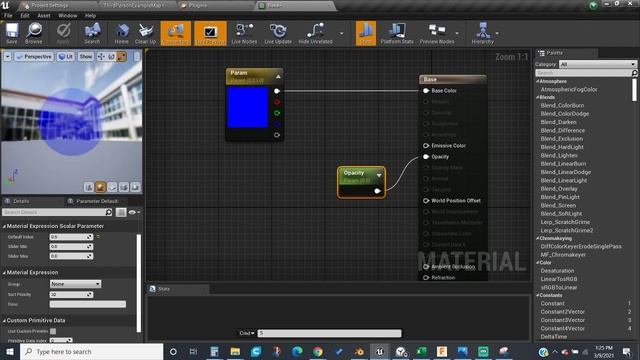The height and width of the screenshot is (360, 640).
Task: Collapse the Material Expression section
Action: 4,272
